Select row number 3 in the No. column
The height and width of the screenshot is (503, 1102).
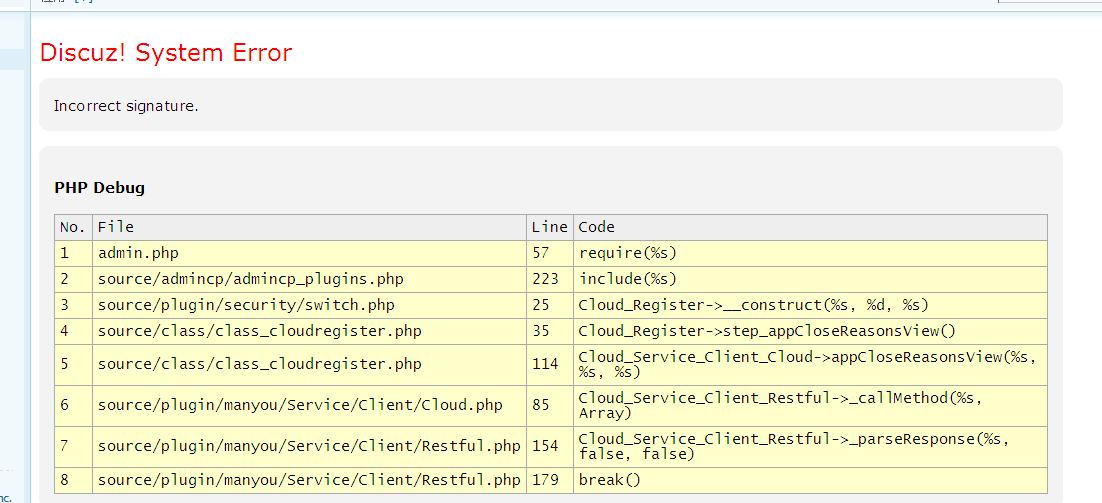[73, 305]
